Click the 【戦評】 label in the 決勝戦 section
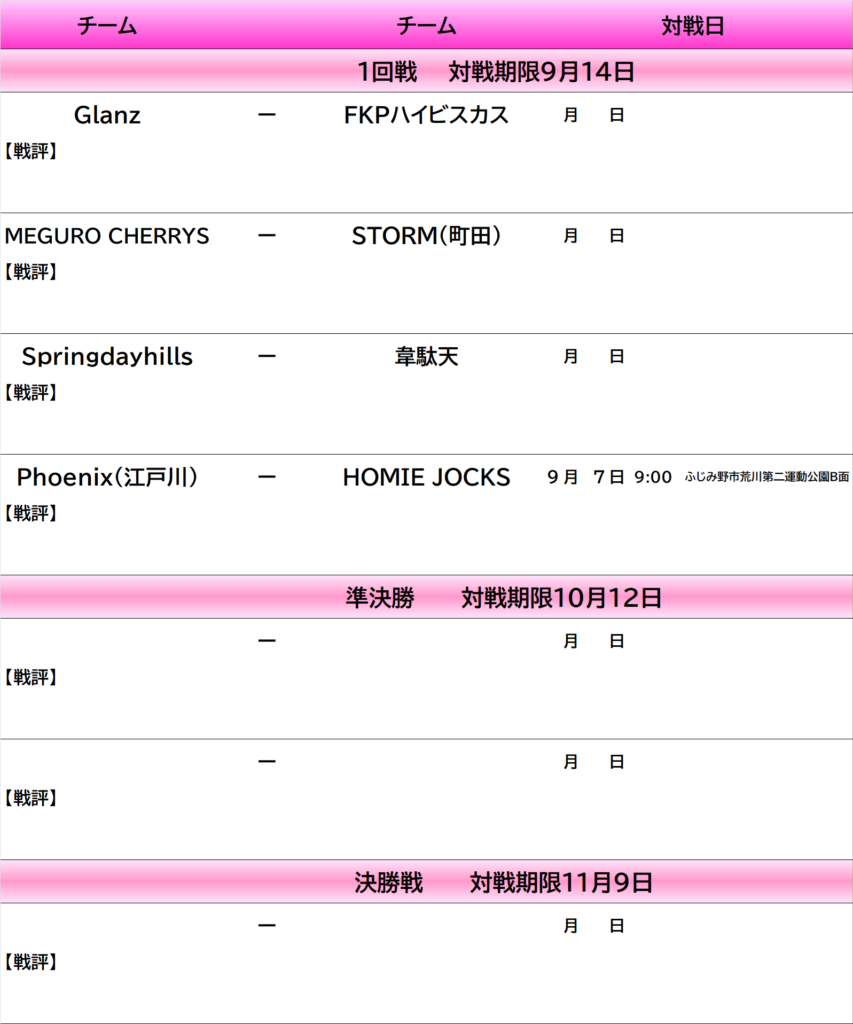Viewport: 853px width, 1024px height. [x=30, y=962]
